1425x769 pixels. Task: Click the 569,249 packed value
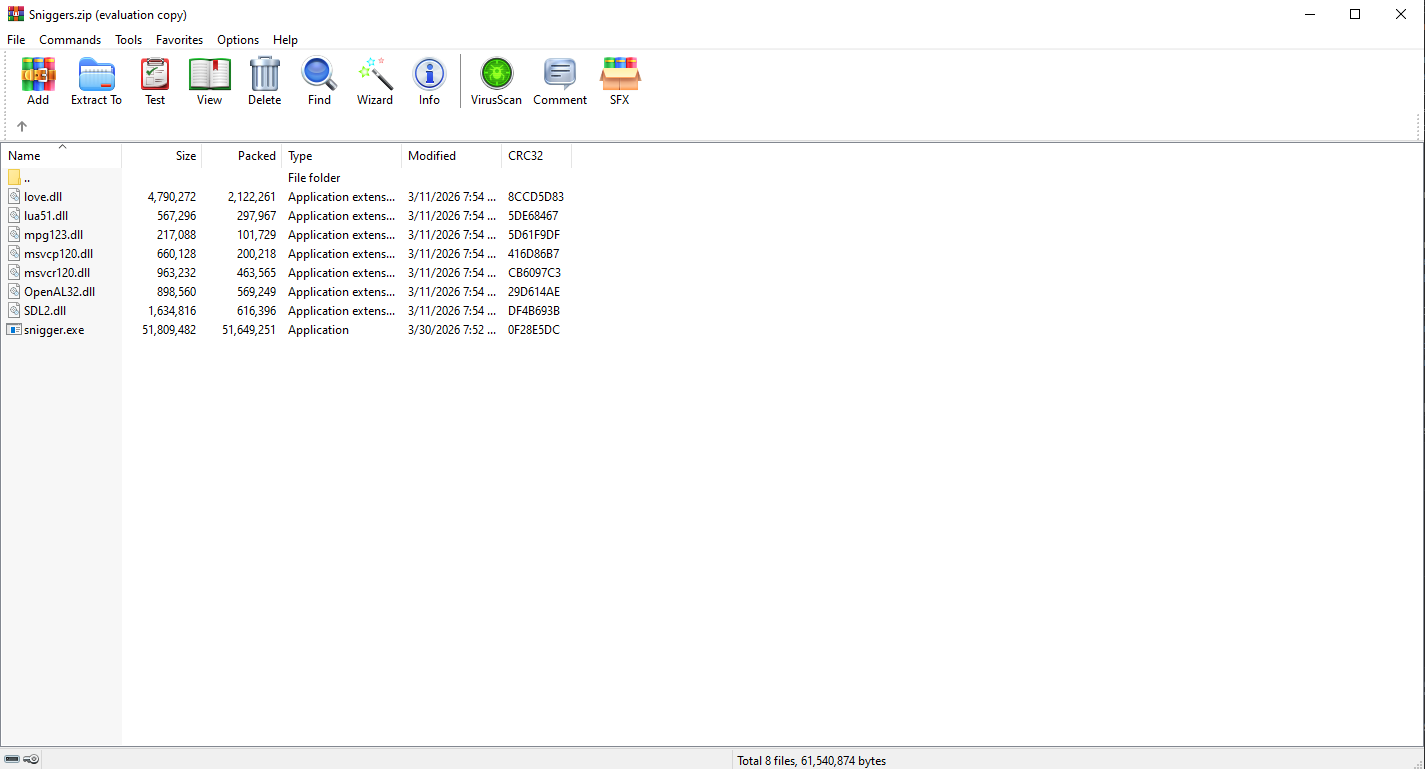pyautogui.click(x=257, y=292)
